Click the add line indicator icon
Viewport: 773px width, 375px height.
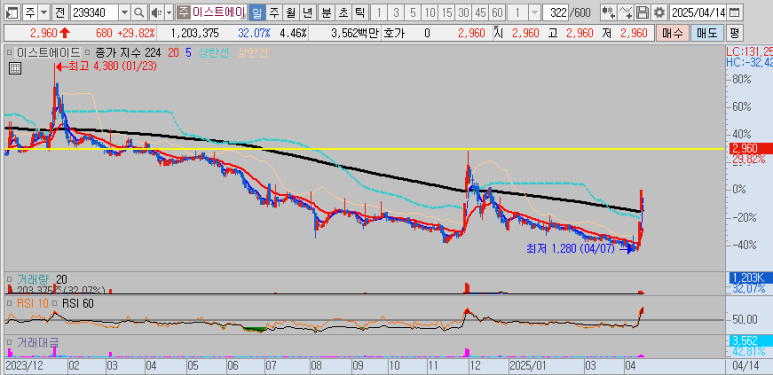coord(626,12)
